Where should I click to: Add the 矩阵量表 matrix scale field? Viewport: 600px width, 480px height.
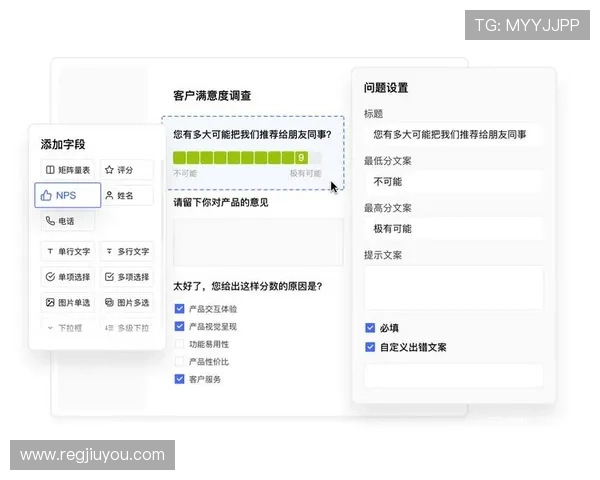(x=67, y=170)
